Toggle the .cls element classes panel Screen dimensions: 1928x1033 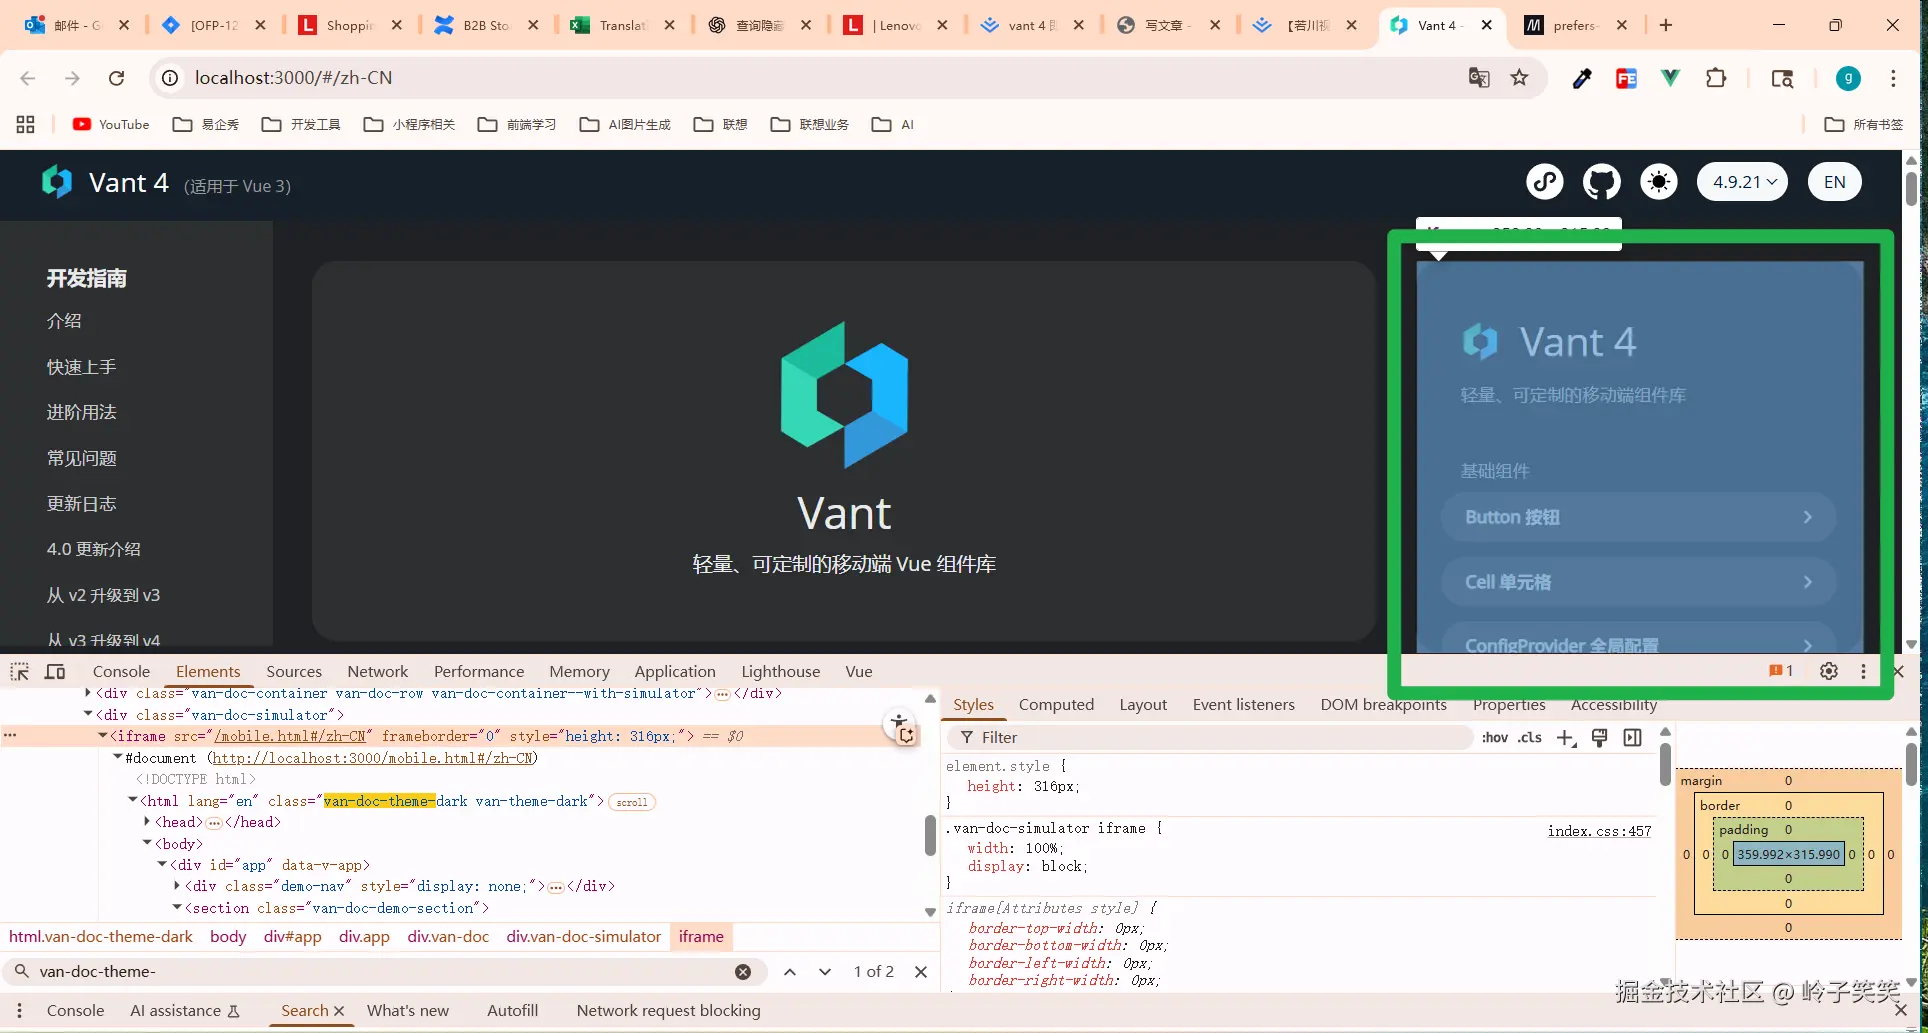click(x=1530, y=738)
